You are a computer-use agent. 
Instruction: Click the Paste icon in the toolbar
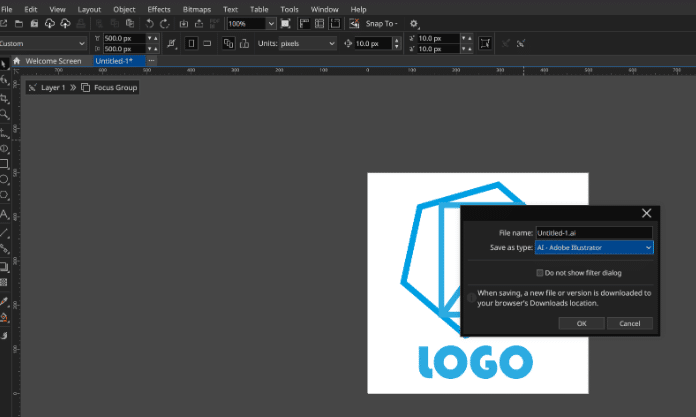tap(130, 24)
